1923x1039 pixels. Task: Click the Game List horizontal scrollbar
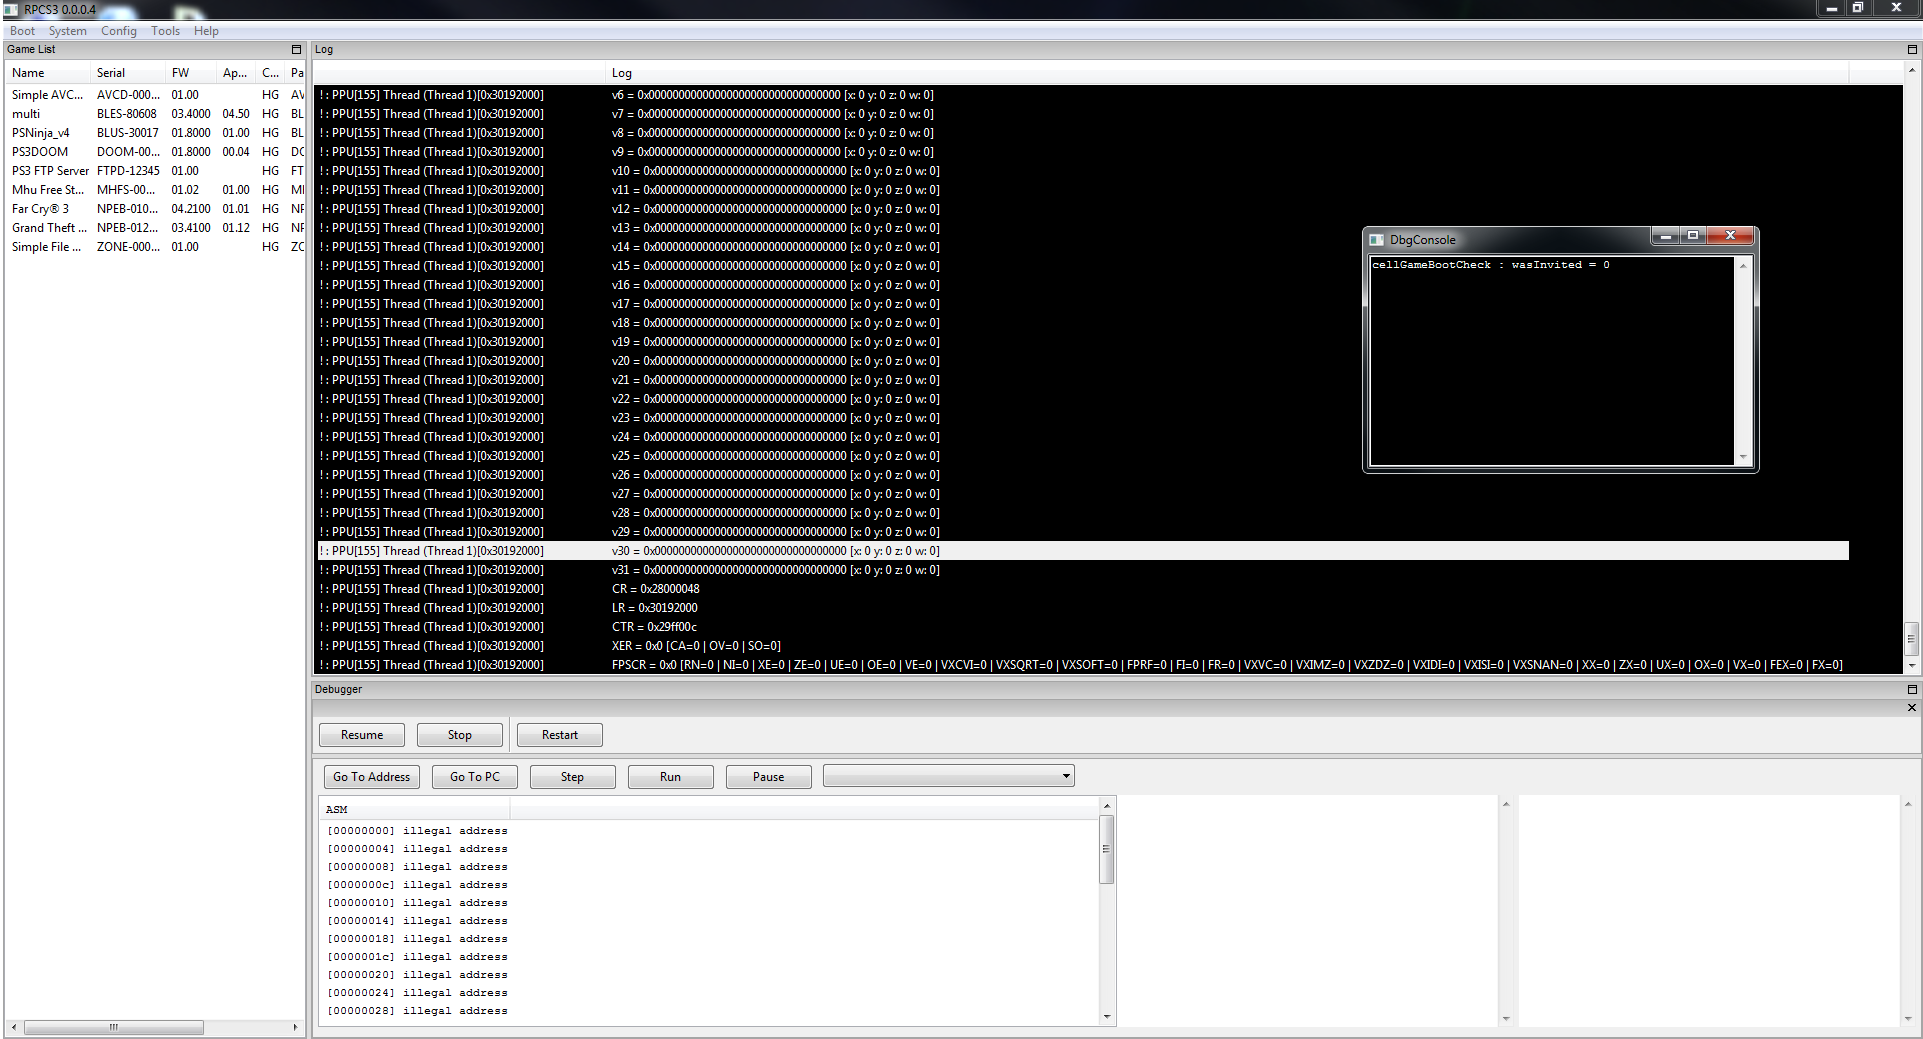coord(113,1027)
